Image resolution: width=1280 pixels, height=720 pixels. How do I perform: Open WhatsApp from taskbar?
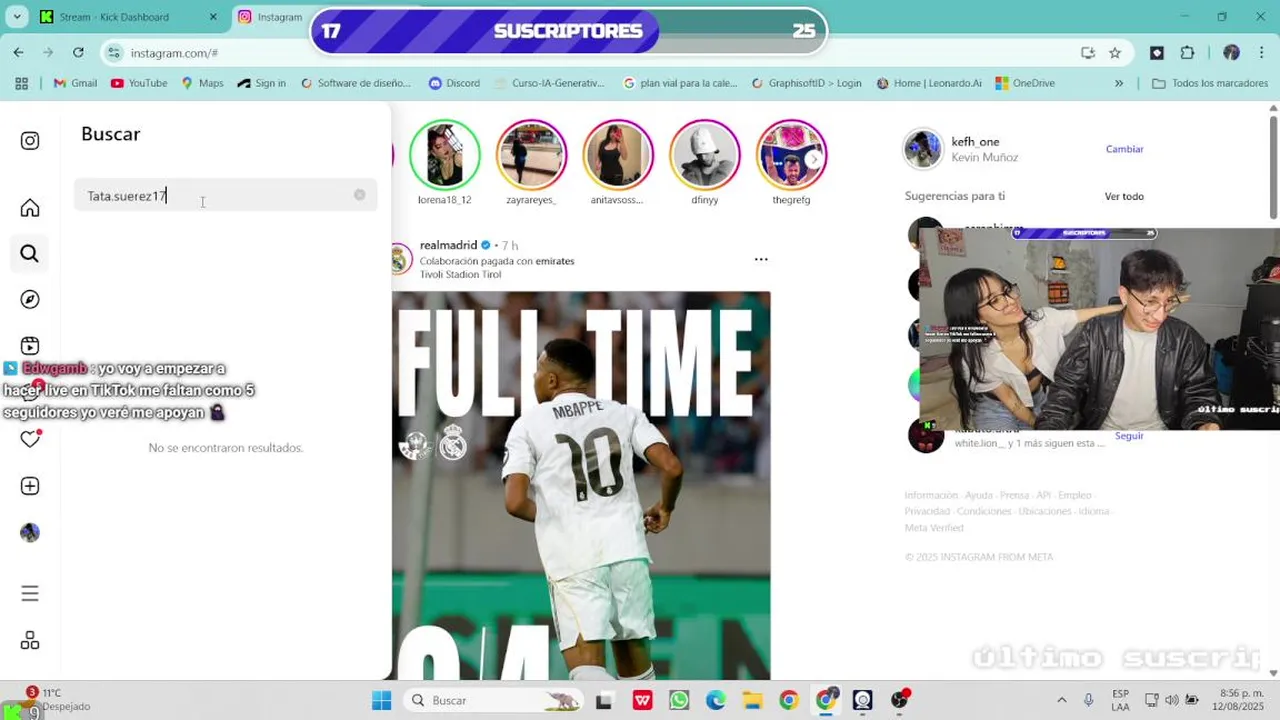pyautogui.click(x=679, y=700)
